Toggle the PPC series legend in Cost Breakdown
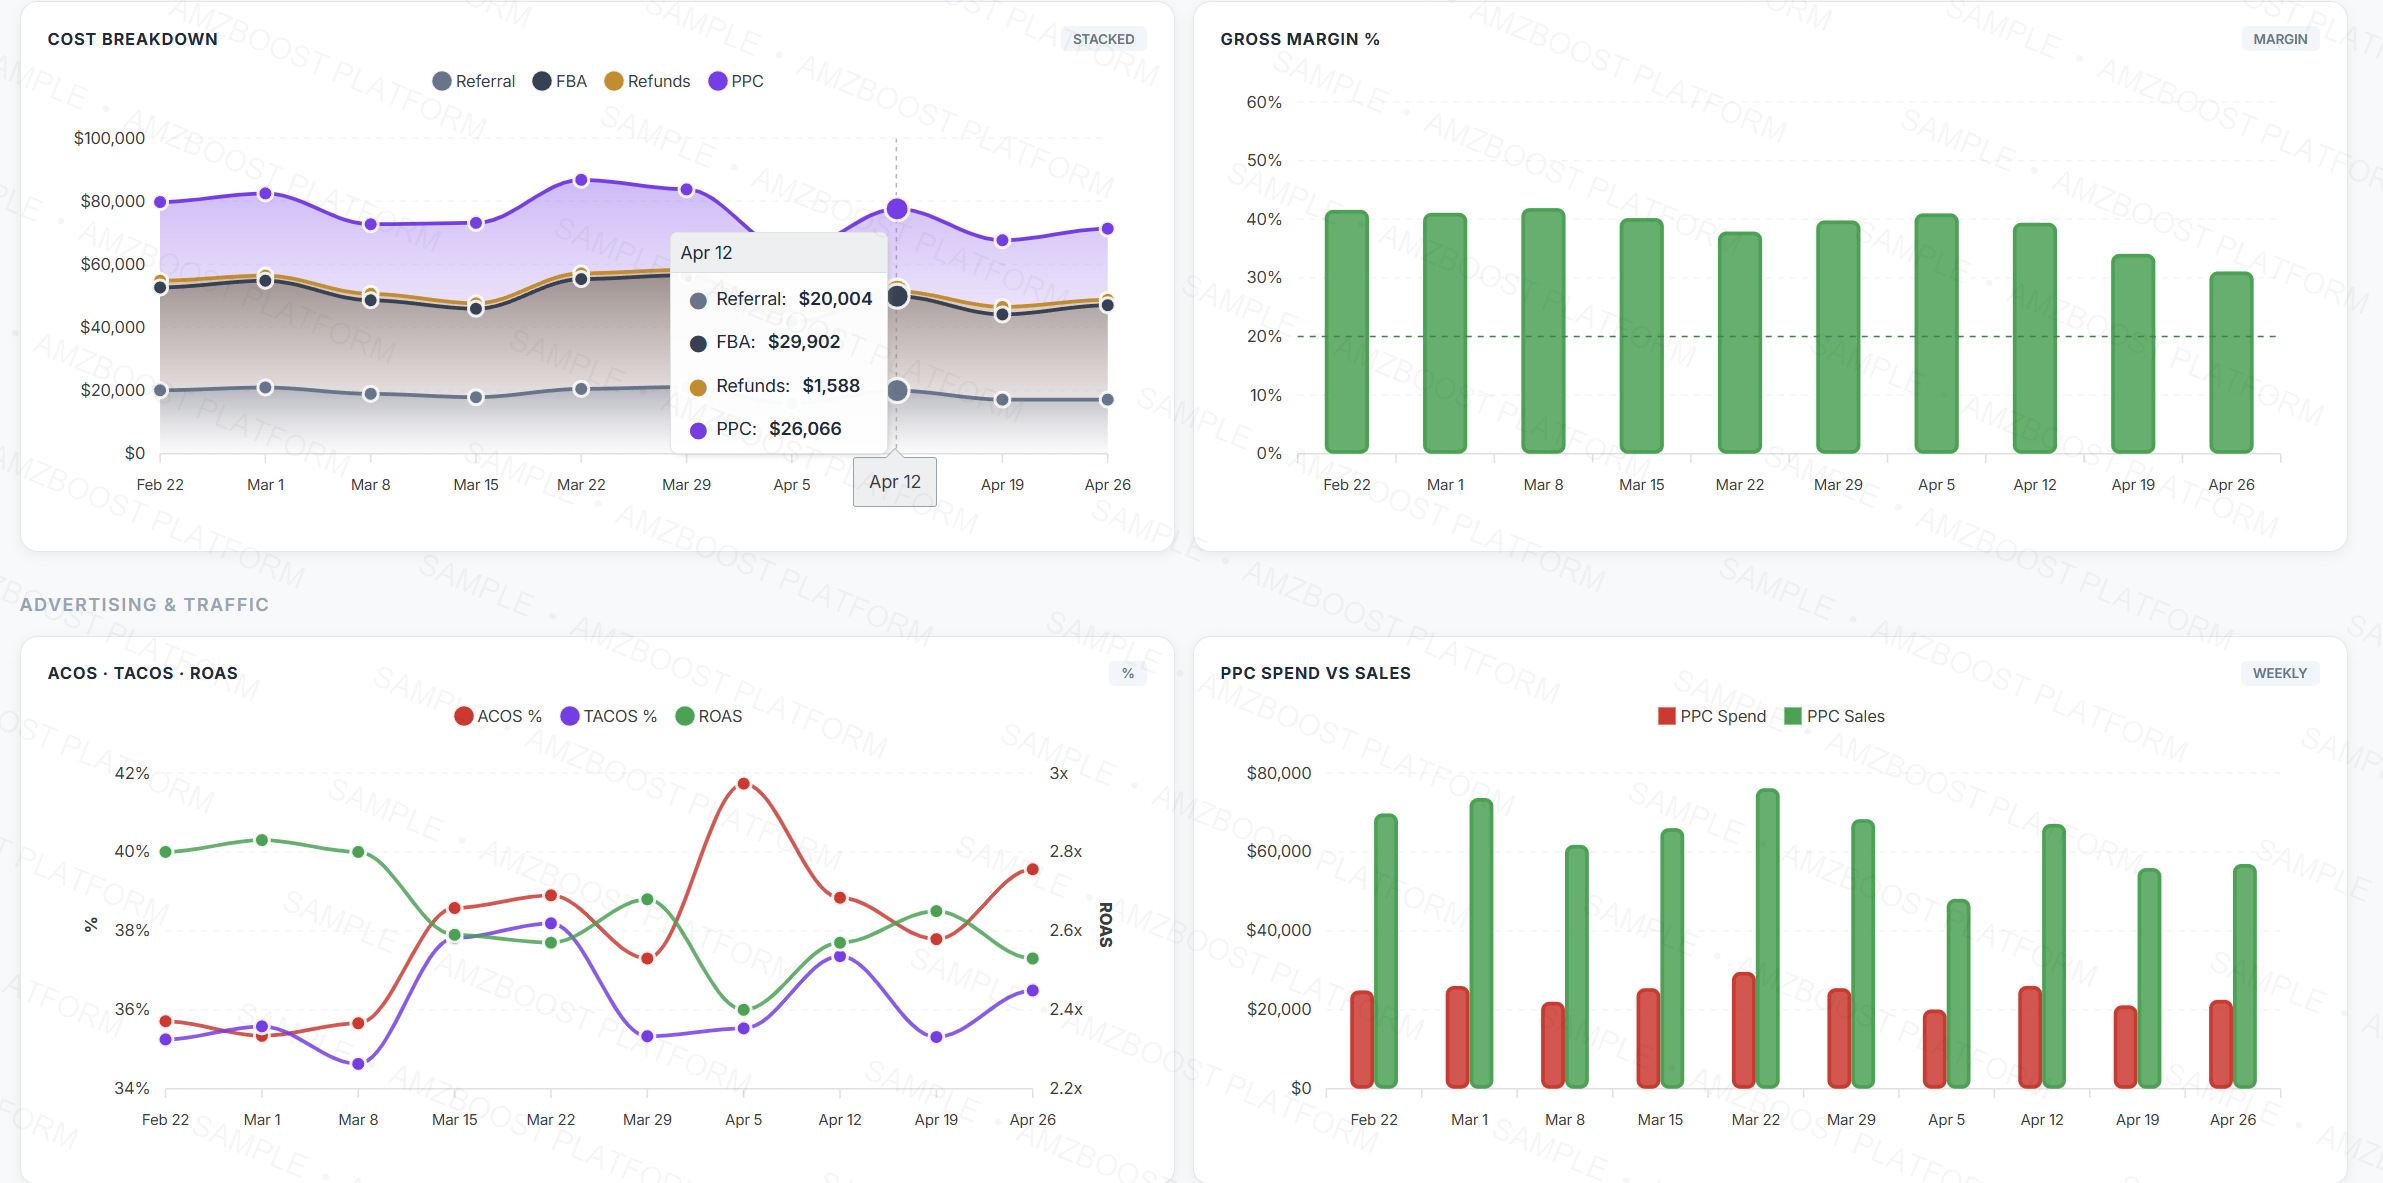 (x=735, y=81)
